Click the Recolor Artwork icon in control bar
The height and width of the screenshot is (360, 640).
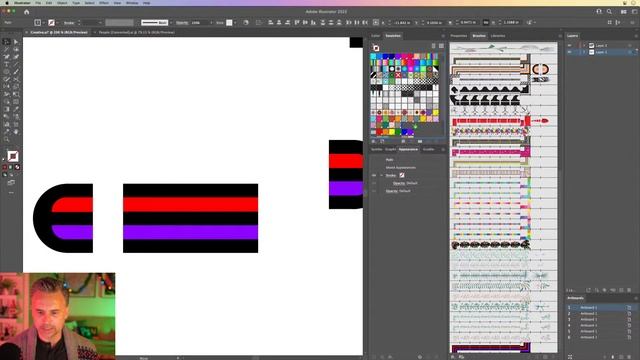[246, 22]
